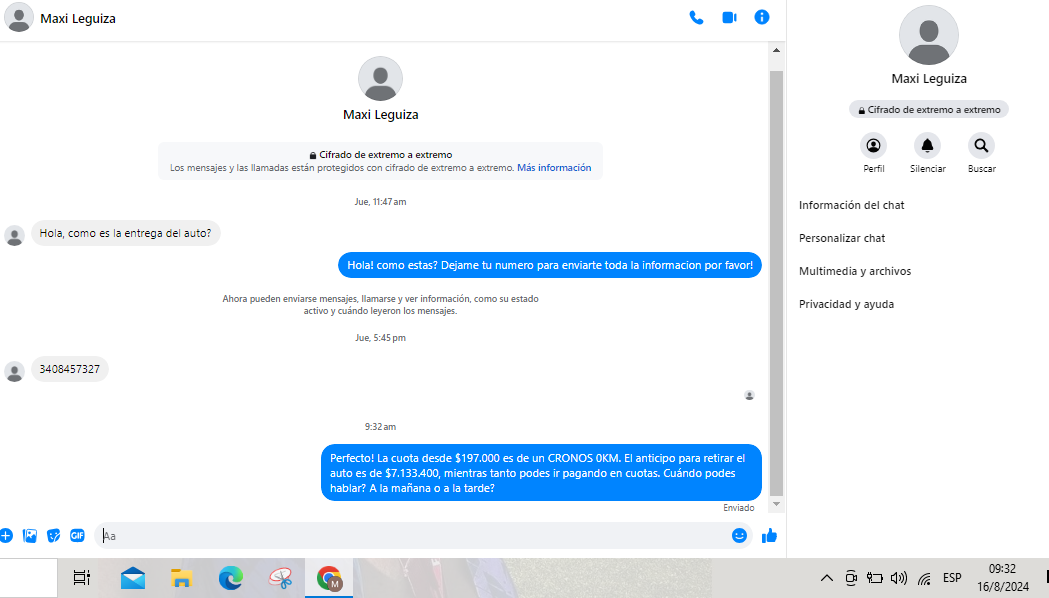The width and height of the screenshot is (1049, 598).
Task: Choose a sticker from the composer bar
Action: point(54,535)
